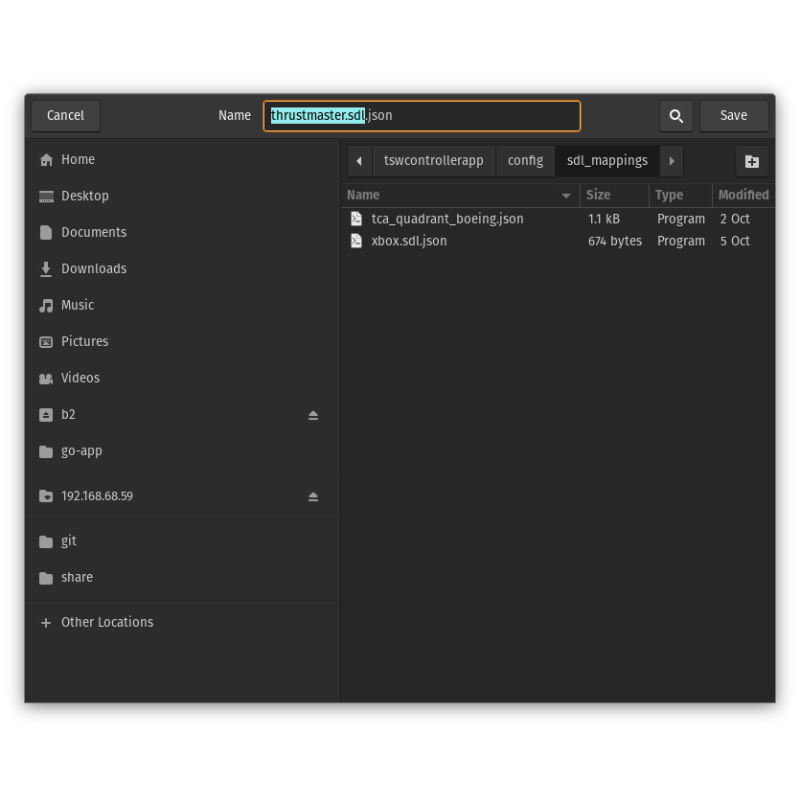Click Program type of xbox.sdl.json row
800x800 pixels.
681,241
